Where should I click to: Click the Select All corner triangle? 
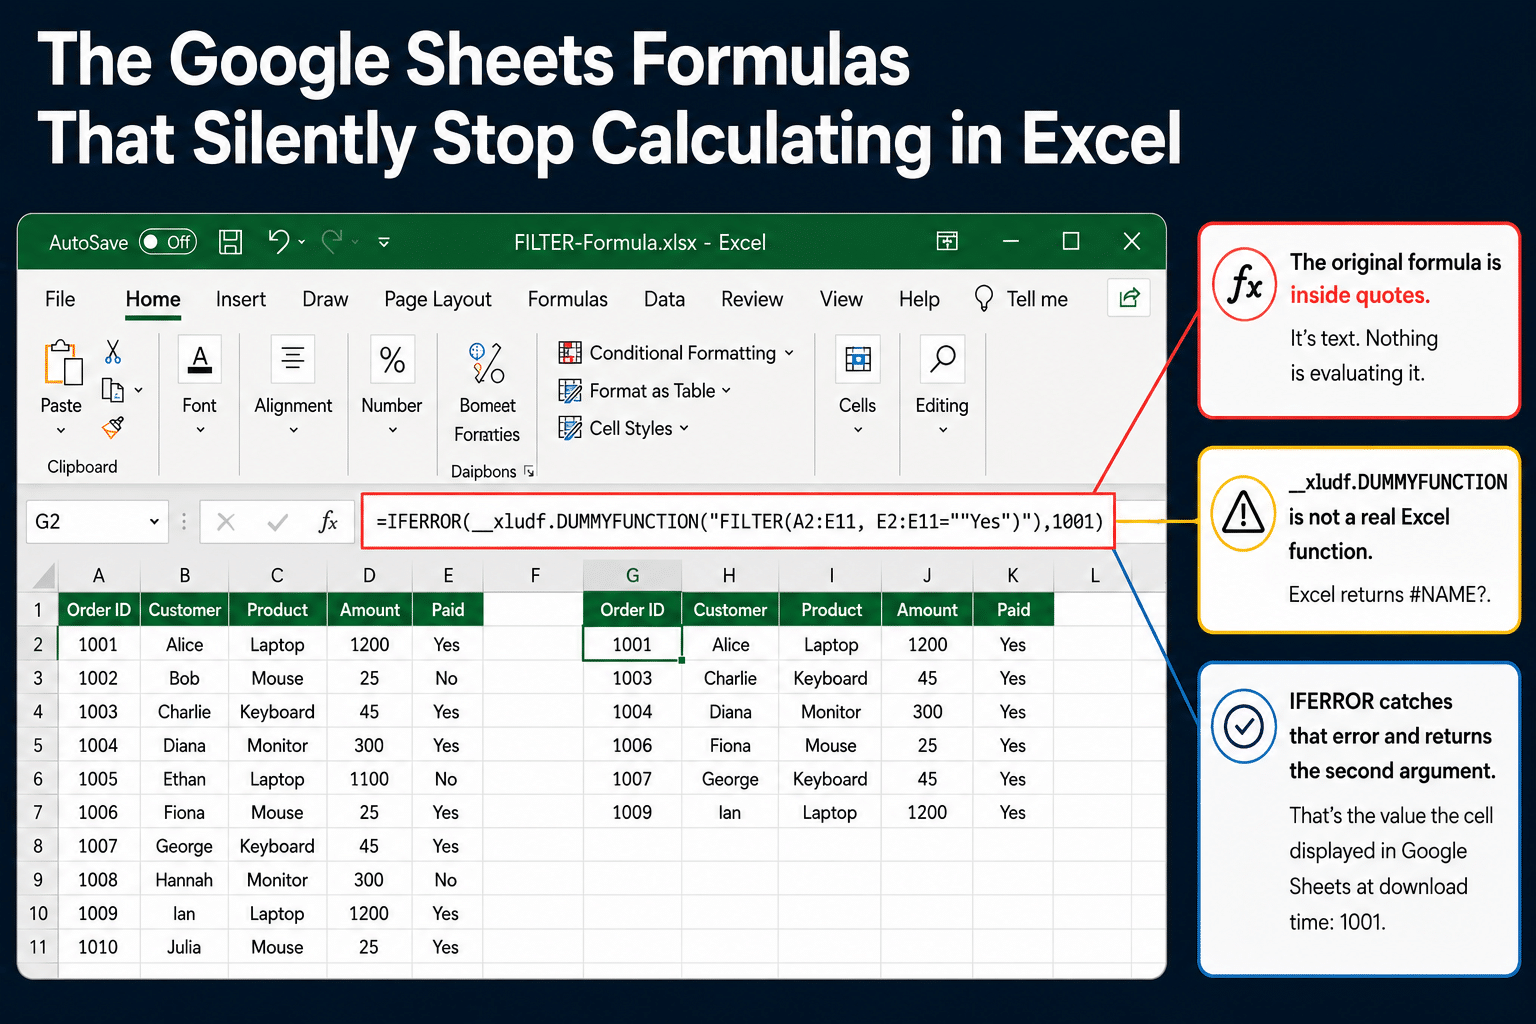(43, 576)
